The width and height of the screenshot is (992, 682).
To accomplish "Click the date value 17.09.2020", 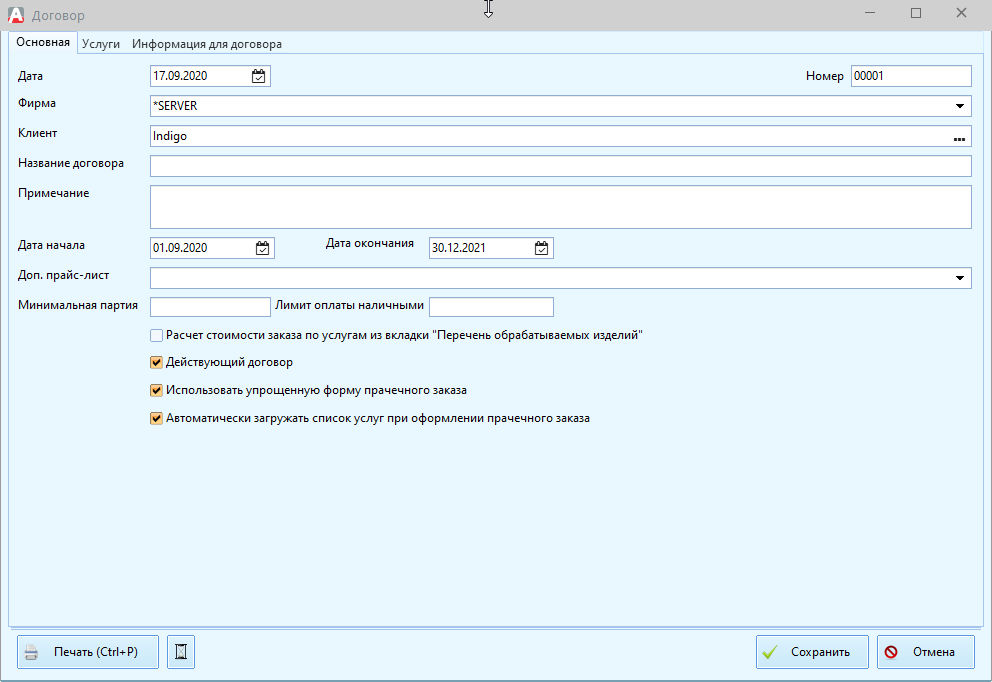I will pyautogui.click(x=180, y=76).
